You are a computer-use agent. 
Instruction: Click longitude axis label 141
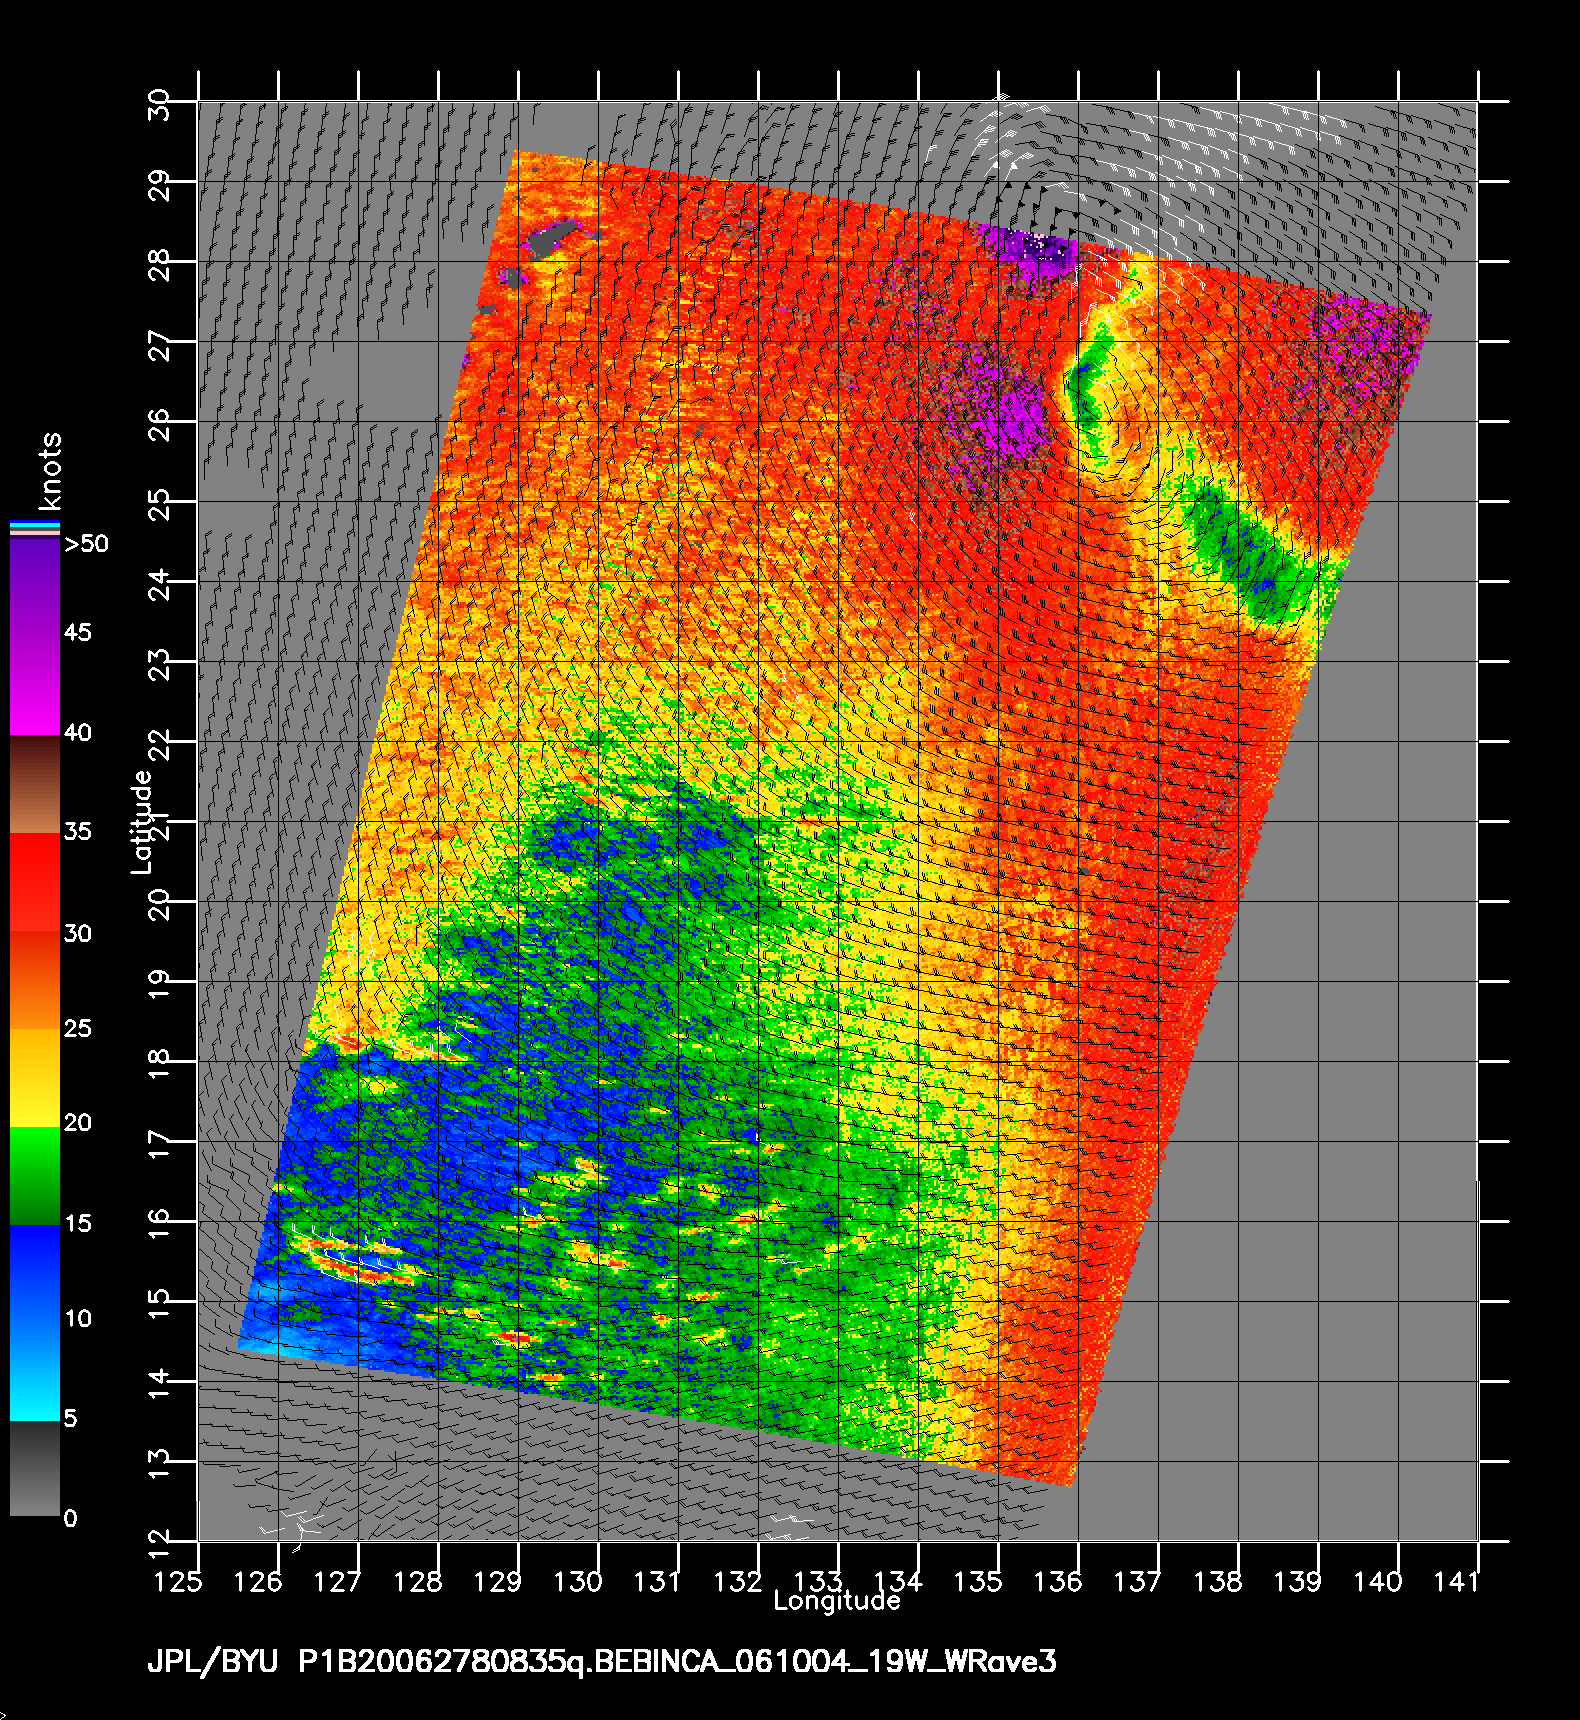(x=1456, y=1582)
